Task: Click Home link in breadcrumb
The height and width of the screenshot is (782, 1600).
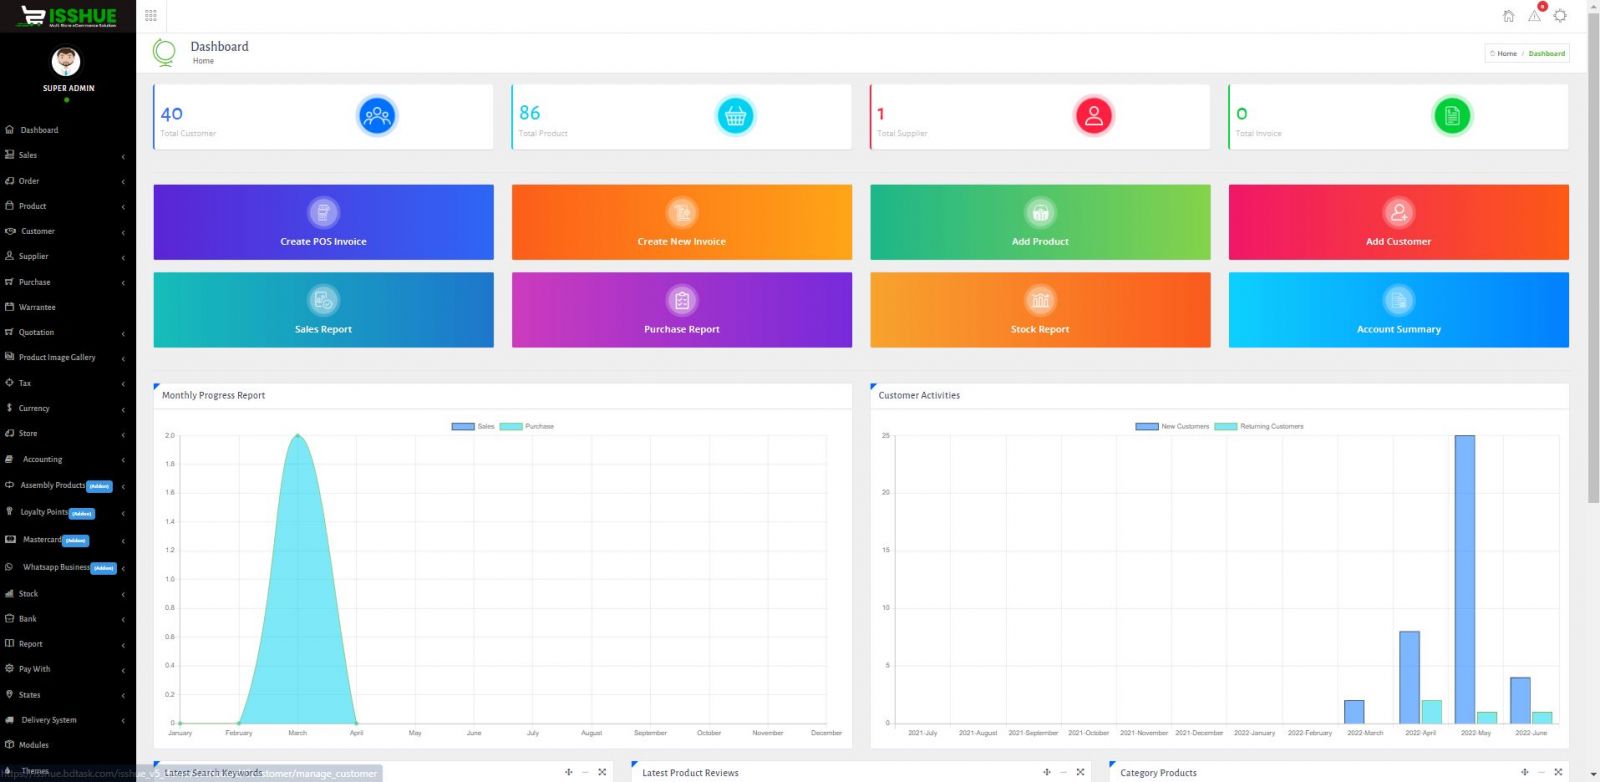Action: [1506, 53]
